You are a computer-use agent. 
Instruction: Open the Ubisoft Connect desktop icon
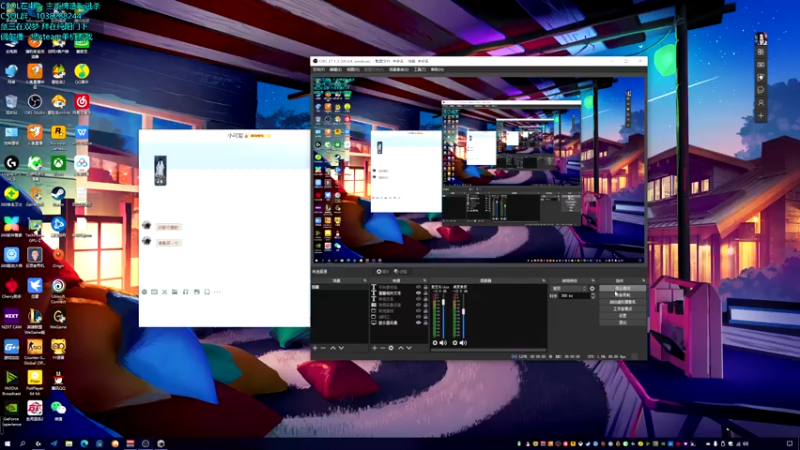[x=58, y=290]
